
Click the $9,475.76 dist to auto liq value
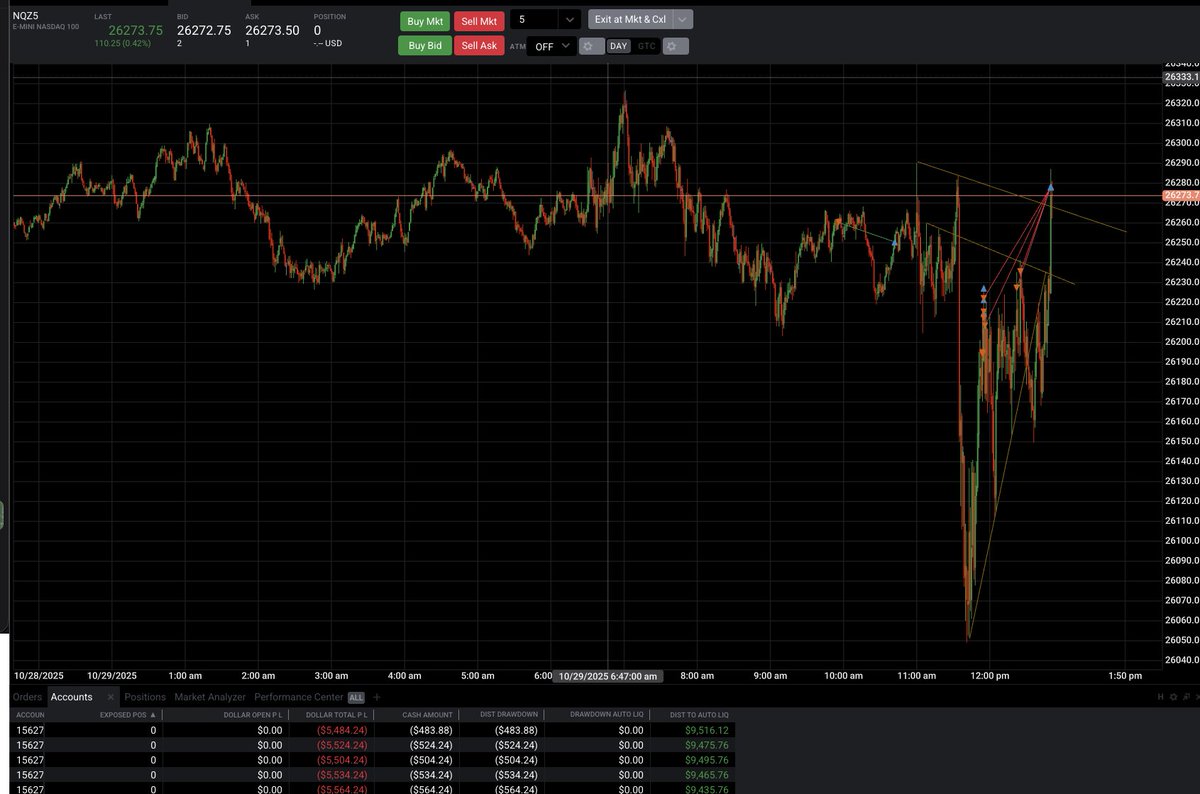(x=706, y=746)
